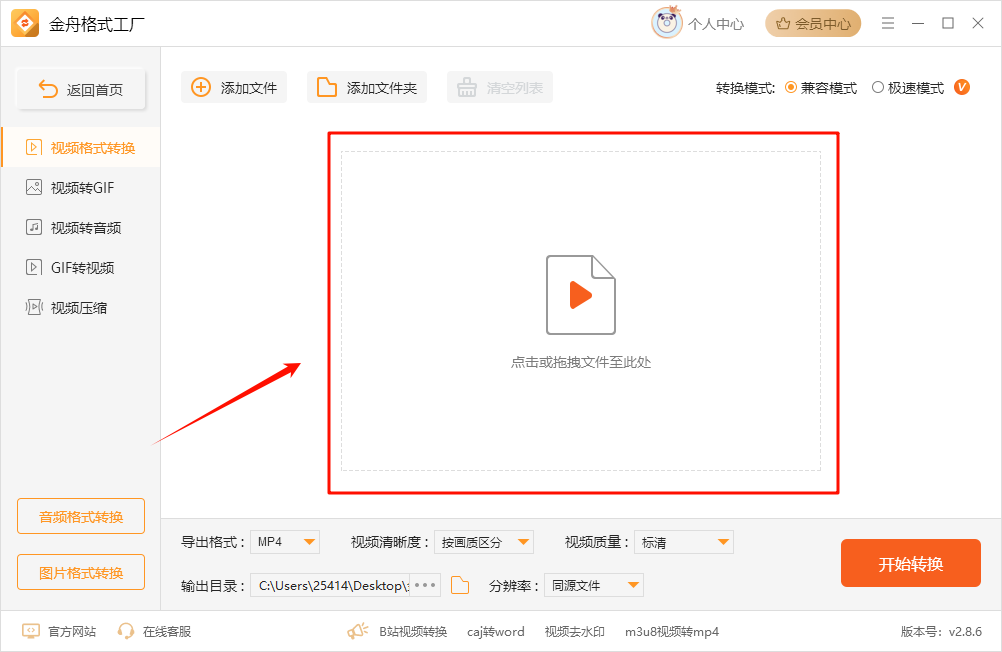Open 在线客服 support link

point(155,632)
